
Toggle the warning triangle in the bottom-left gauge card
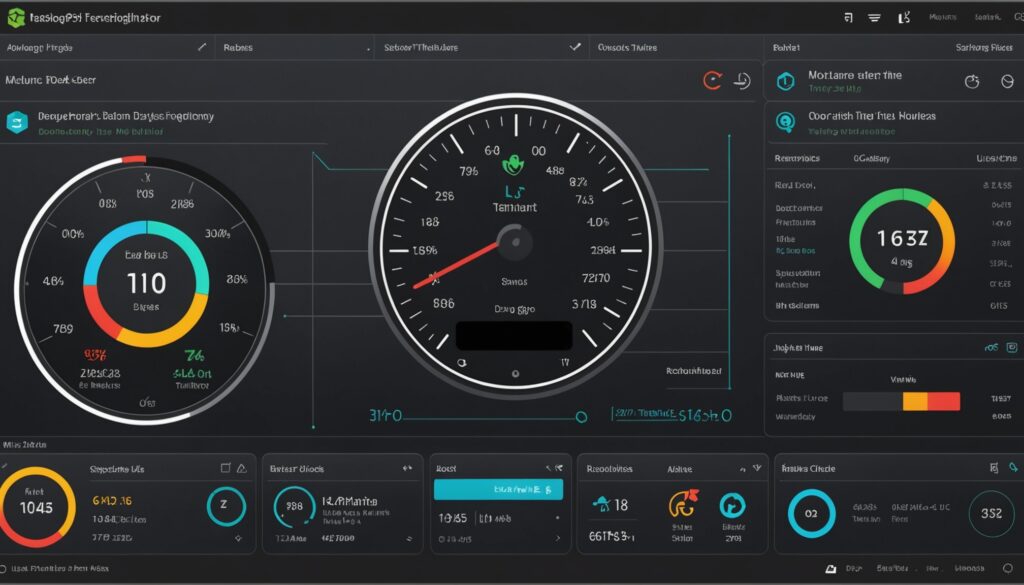242,468
